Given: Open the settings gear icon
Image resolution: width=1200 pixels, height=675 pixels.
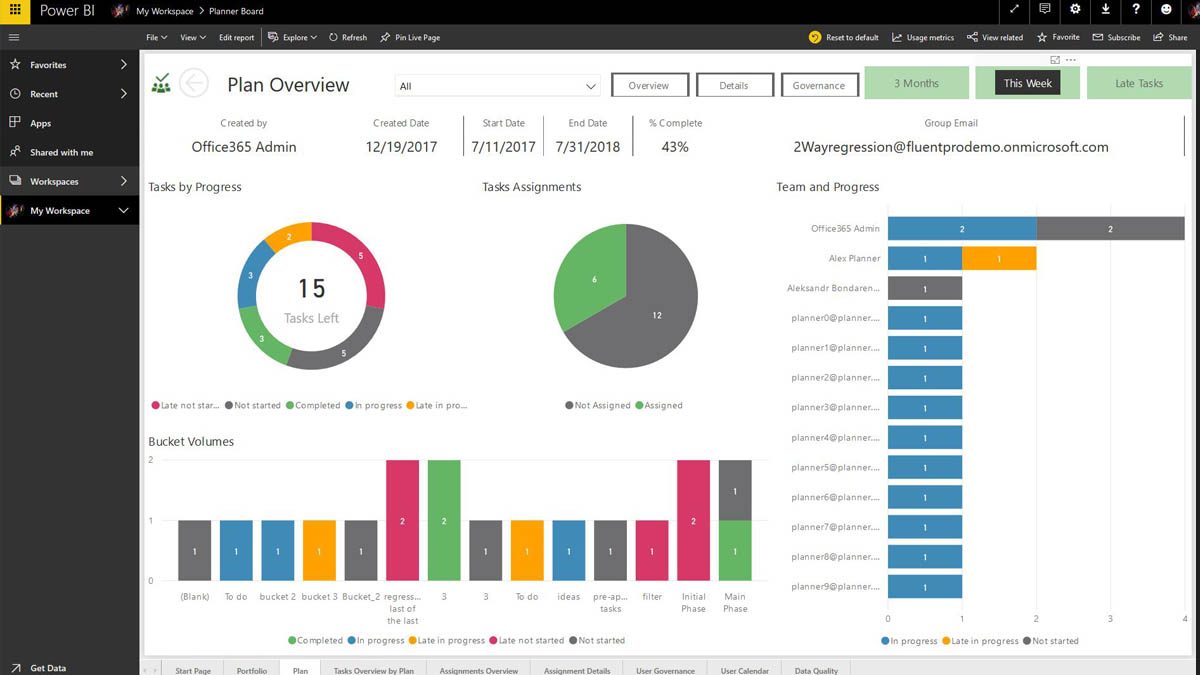Looking at the screenshot, I should click(x=1075, y=10).
